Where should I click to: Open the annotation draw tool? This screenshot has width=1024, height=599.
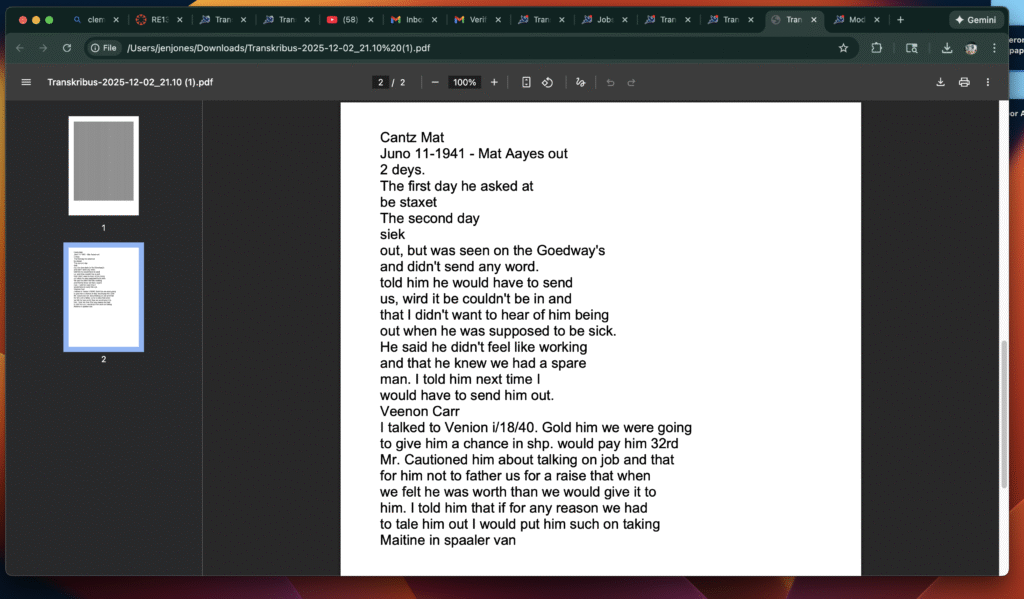(x=580, y=82)
